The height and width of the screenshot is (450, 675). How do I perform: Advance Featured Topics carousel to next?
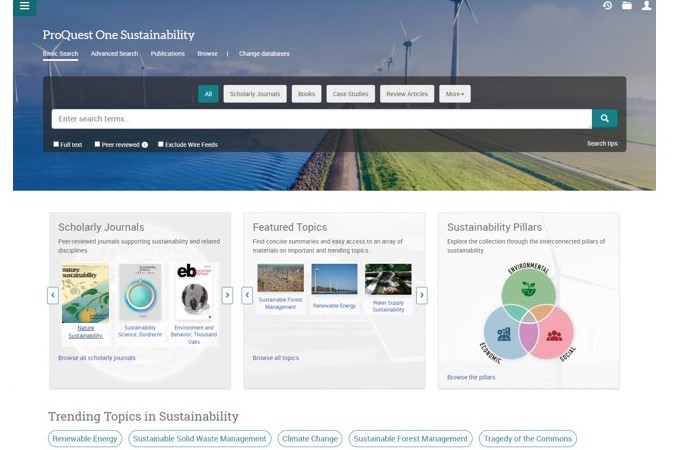point(422,295)
